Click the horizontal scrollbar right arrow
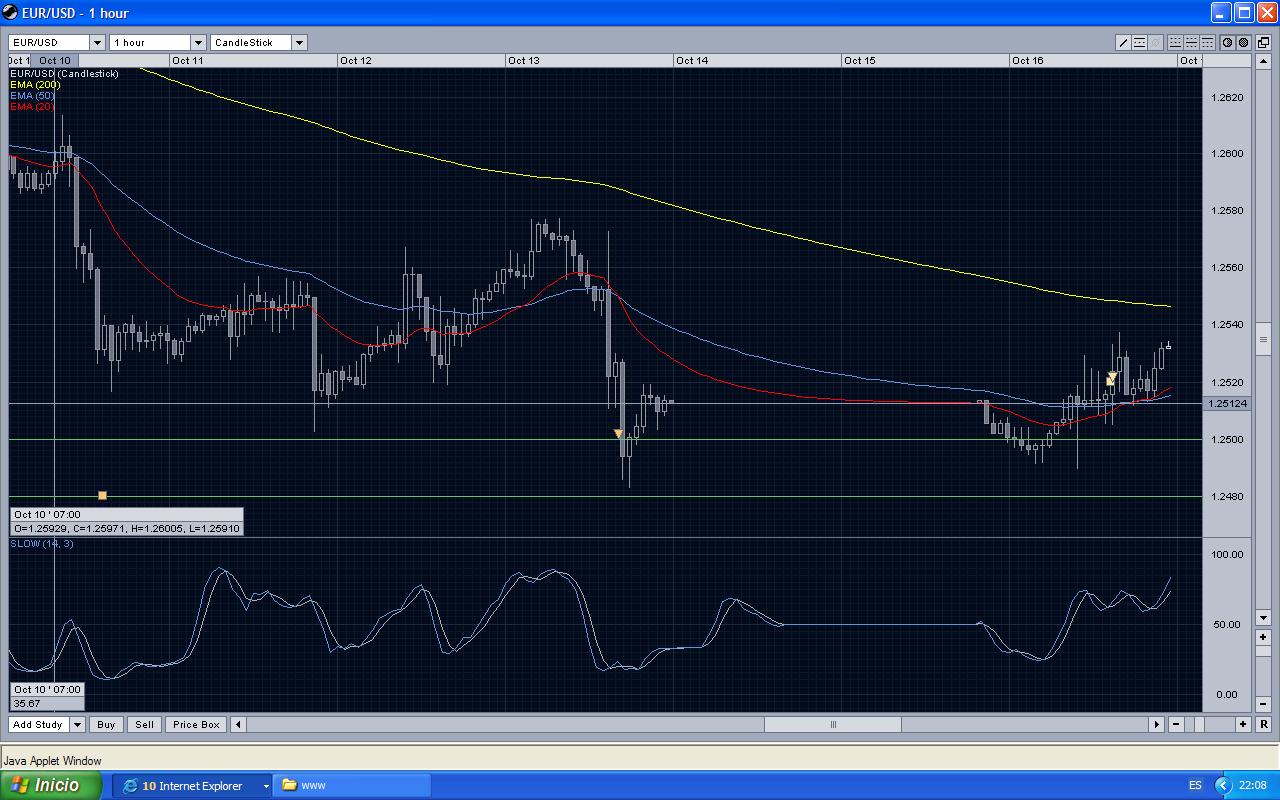 pyautogui.click(x=1156, y=724)
